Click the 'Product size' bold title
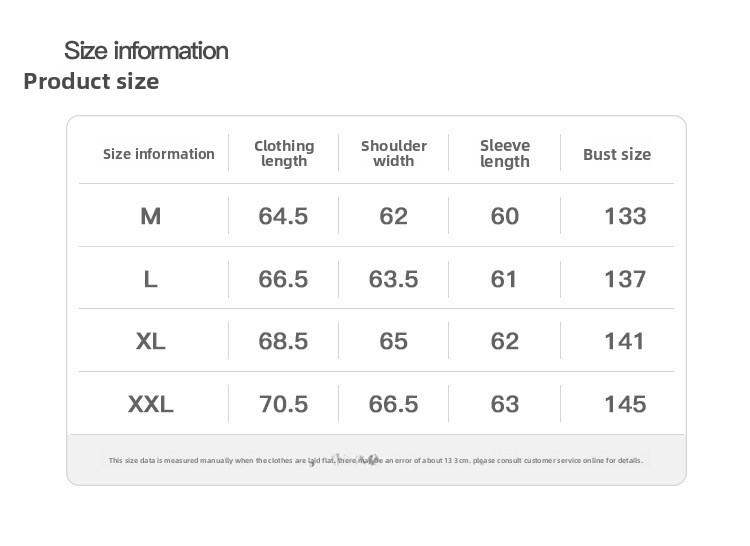750x546 pixels. pyautogui.click(x=91, y=81)
